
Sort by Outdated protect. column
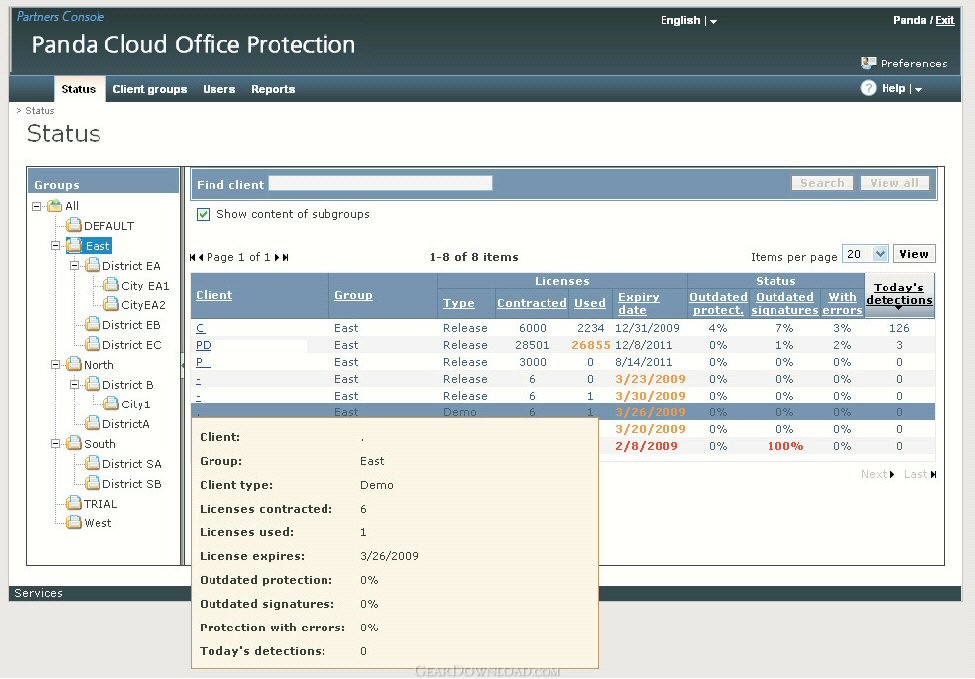[x=718, y=303]
